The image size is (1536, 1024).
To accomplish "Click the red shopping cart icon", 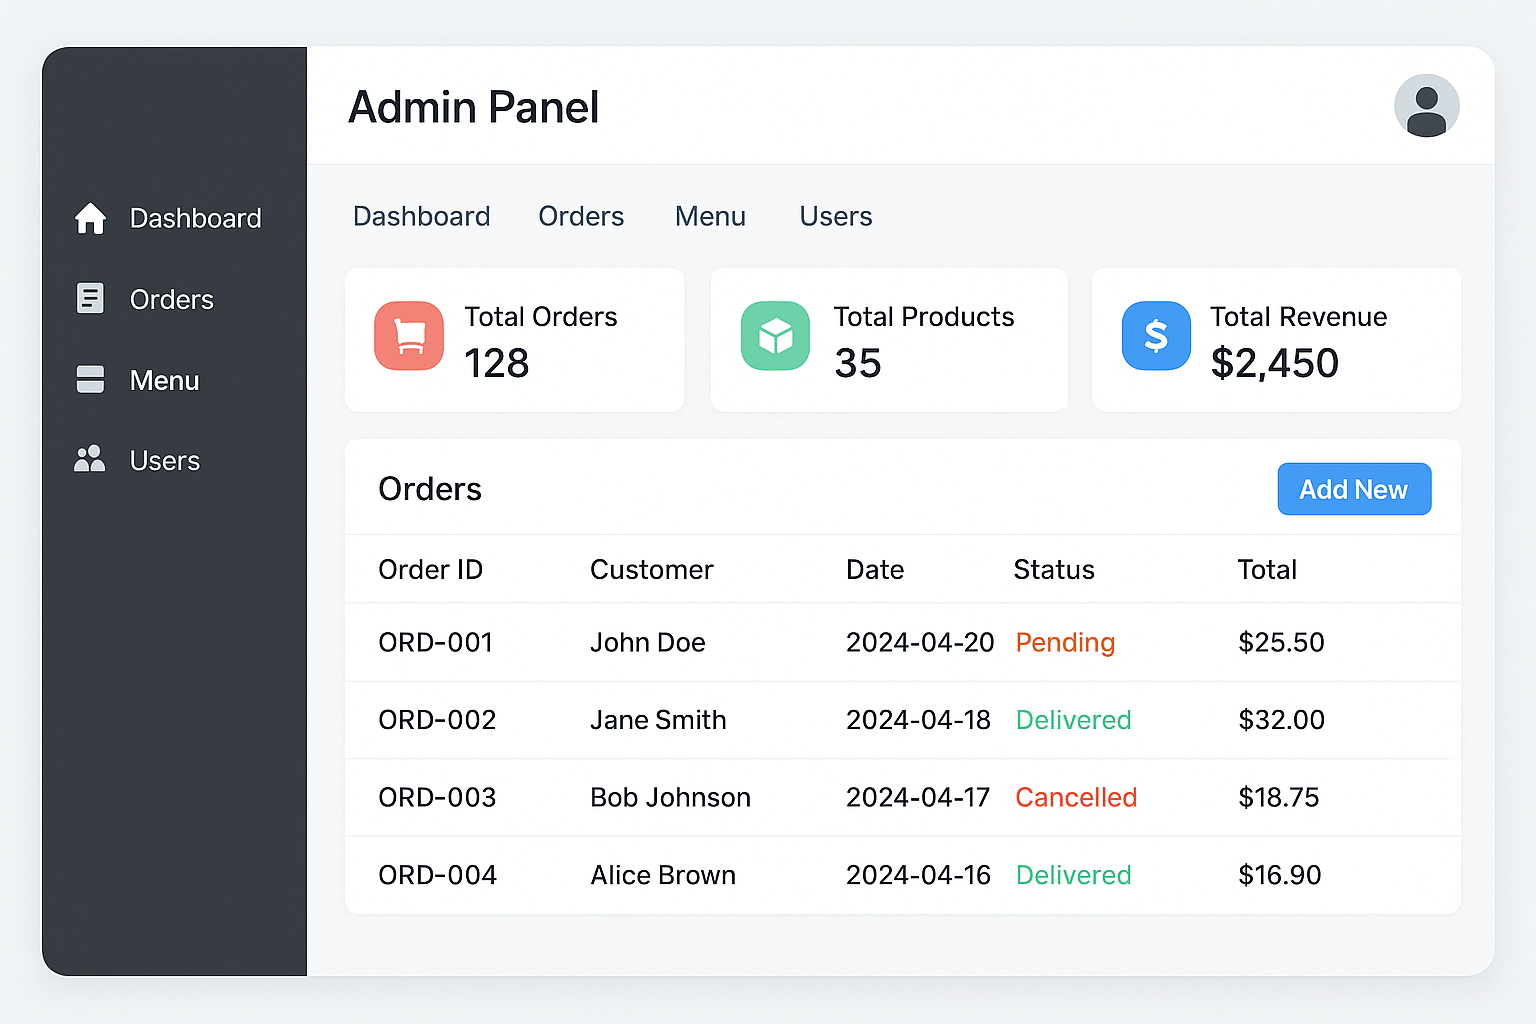I will pos(409,336).
